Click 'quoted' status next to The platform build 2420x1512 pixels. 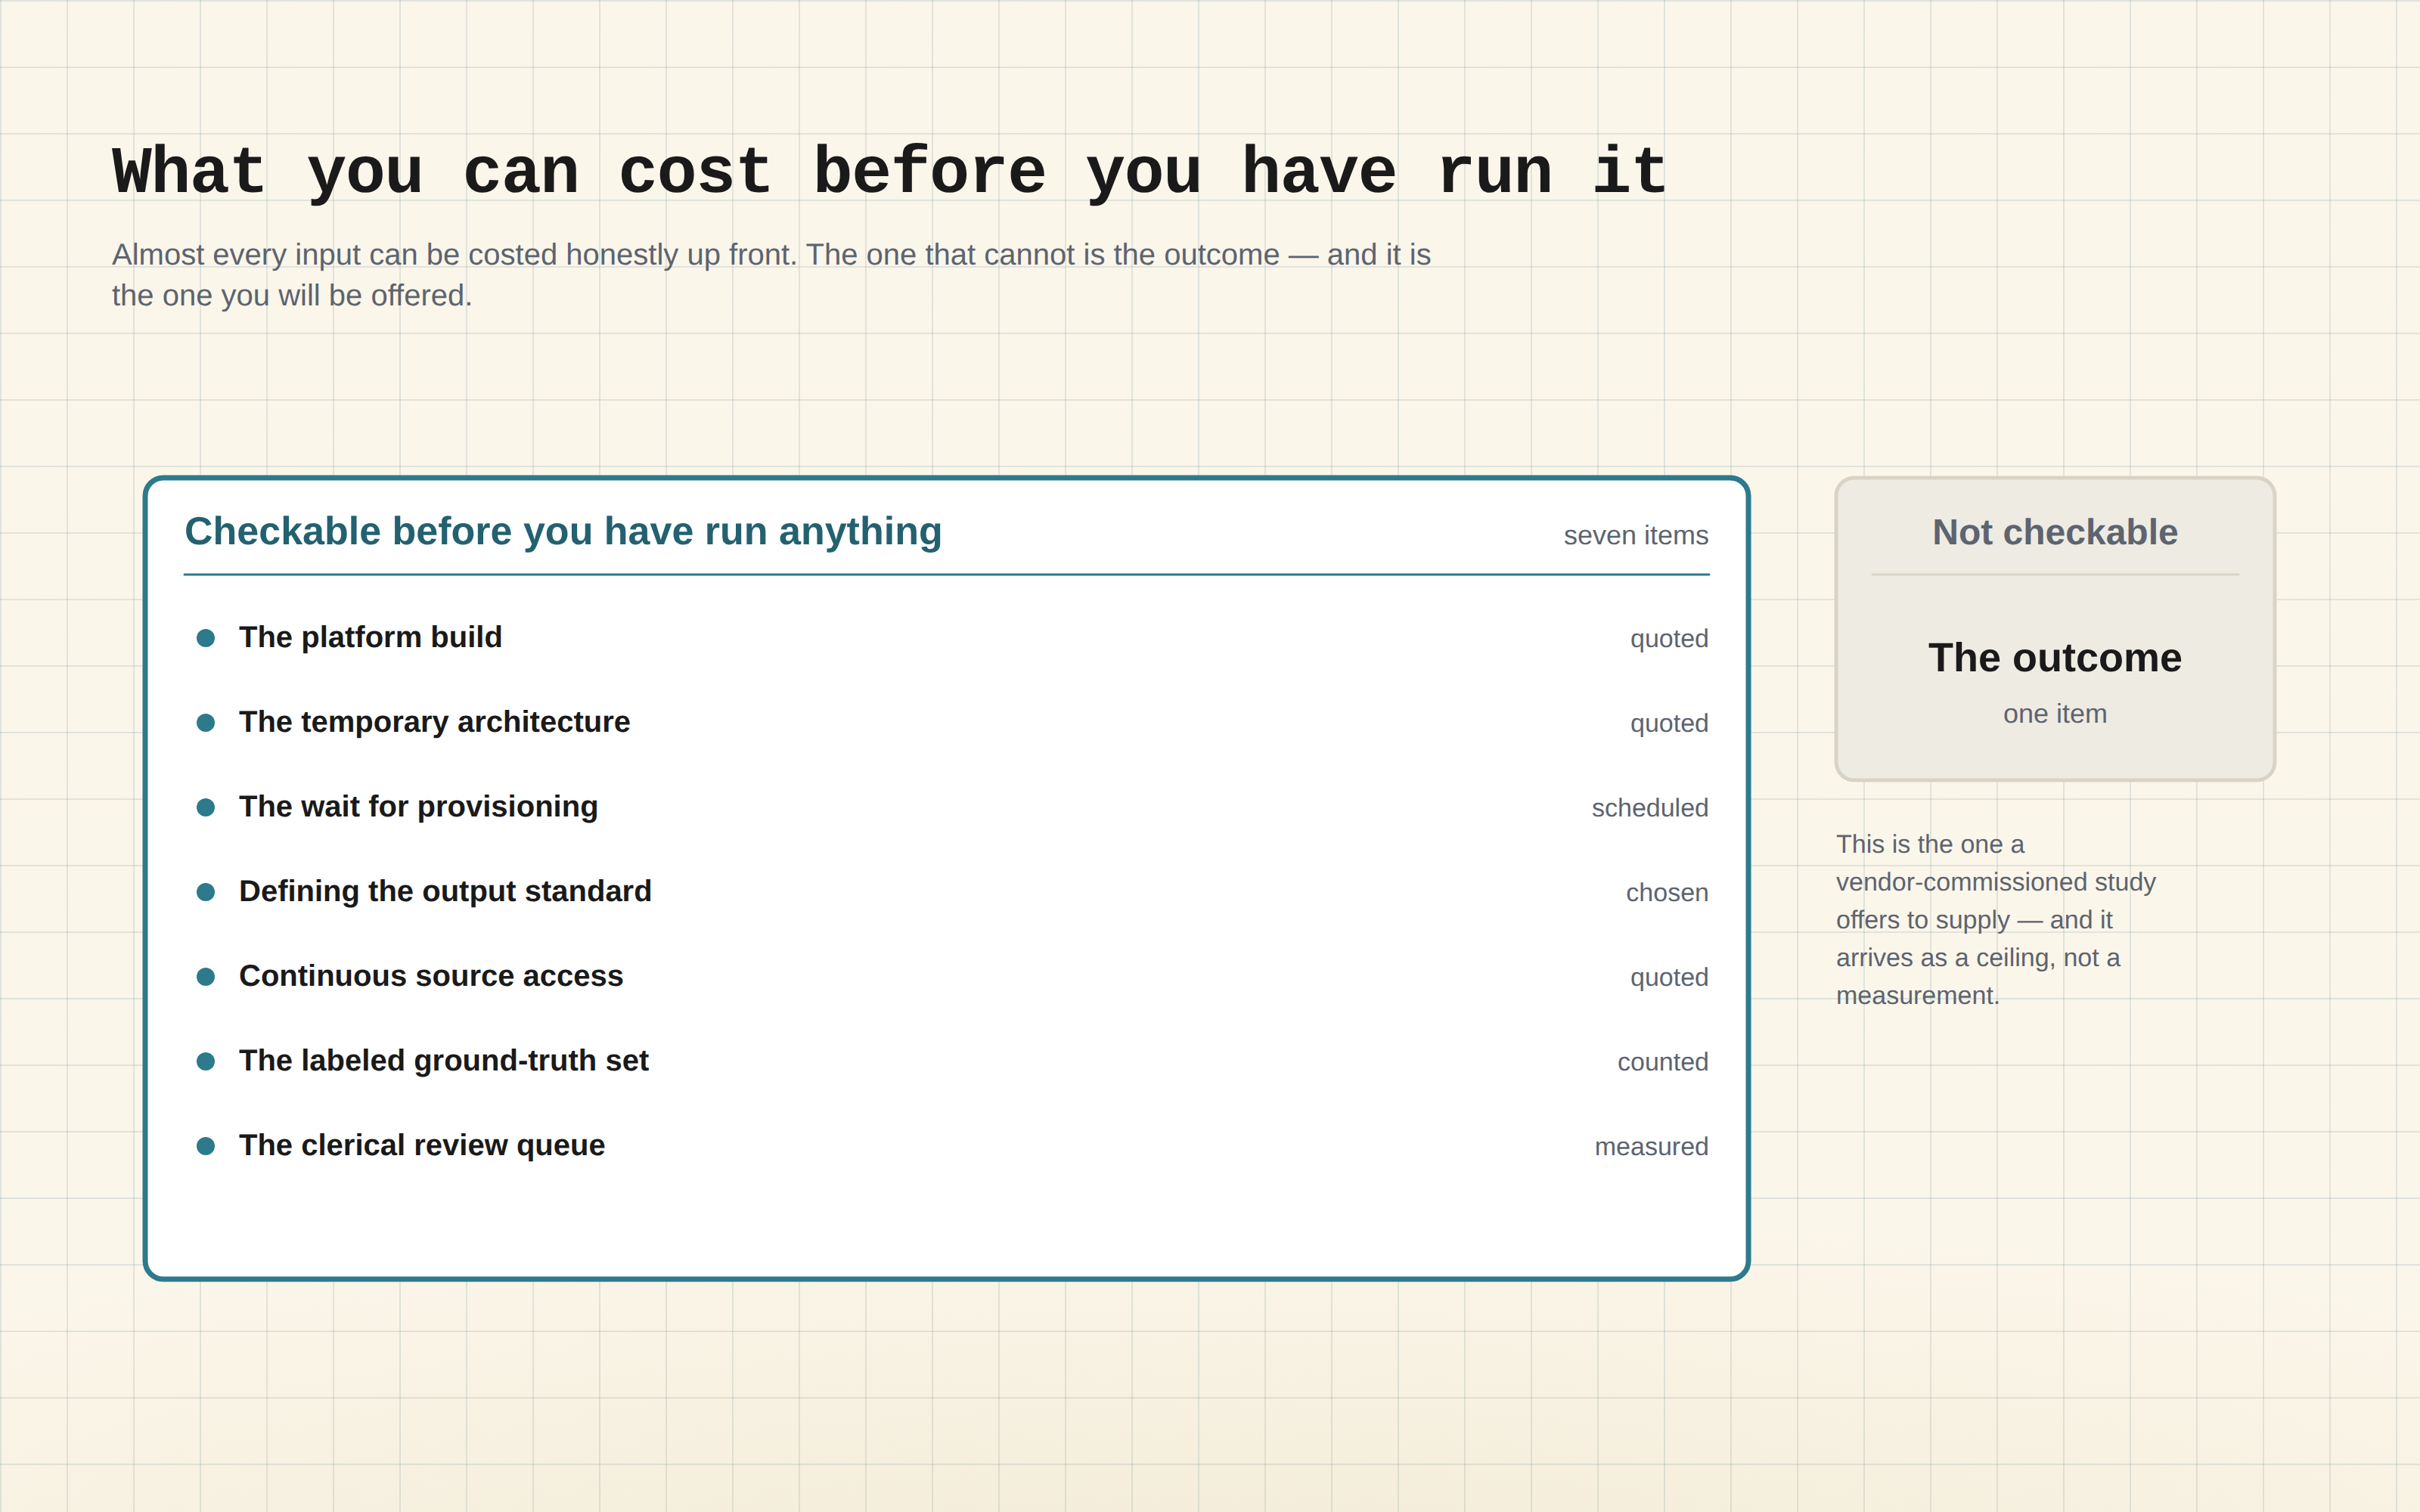(x=1669, y=639)
